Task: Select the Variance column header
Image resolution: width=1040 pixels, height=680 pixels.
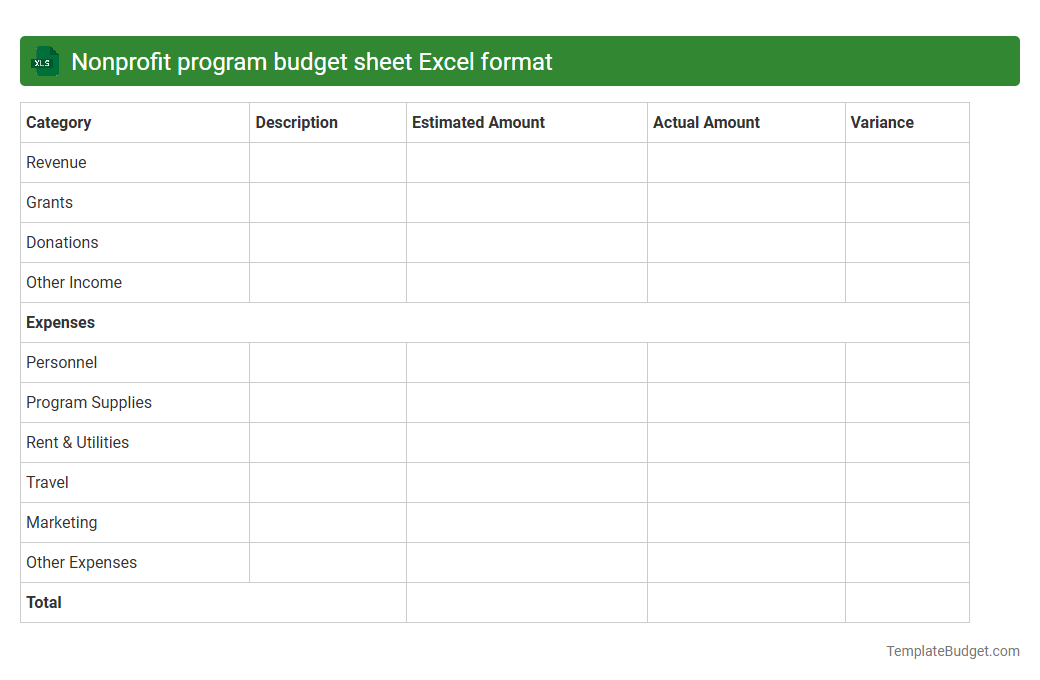Action: pyautogui.click(x=882, y=122)
